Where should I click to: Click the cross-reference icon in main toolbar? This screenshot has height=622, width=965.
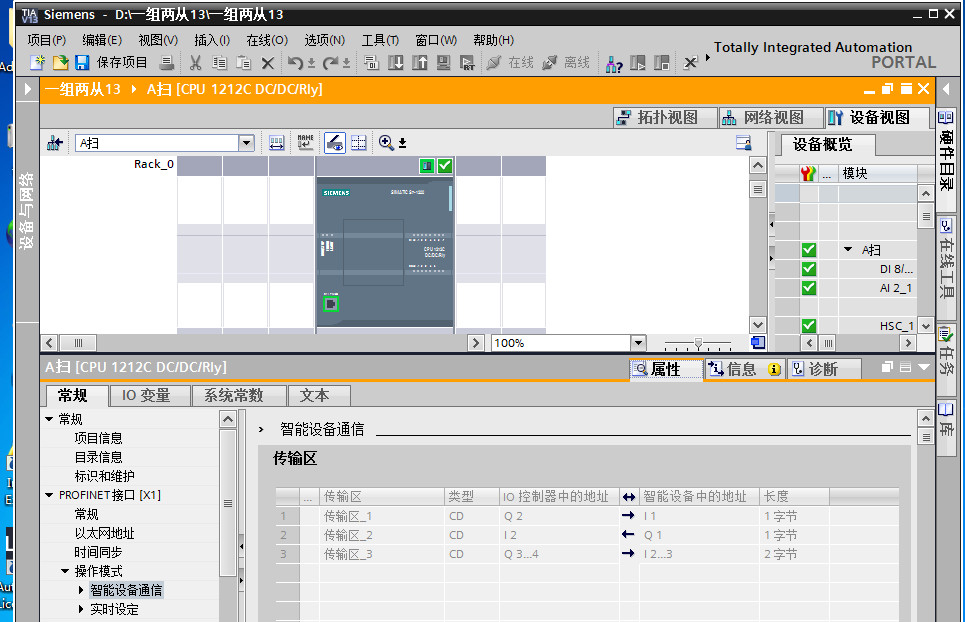click(691, 62)
